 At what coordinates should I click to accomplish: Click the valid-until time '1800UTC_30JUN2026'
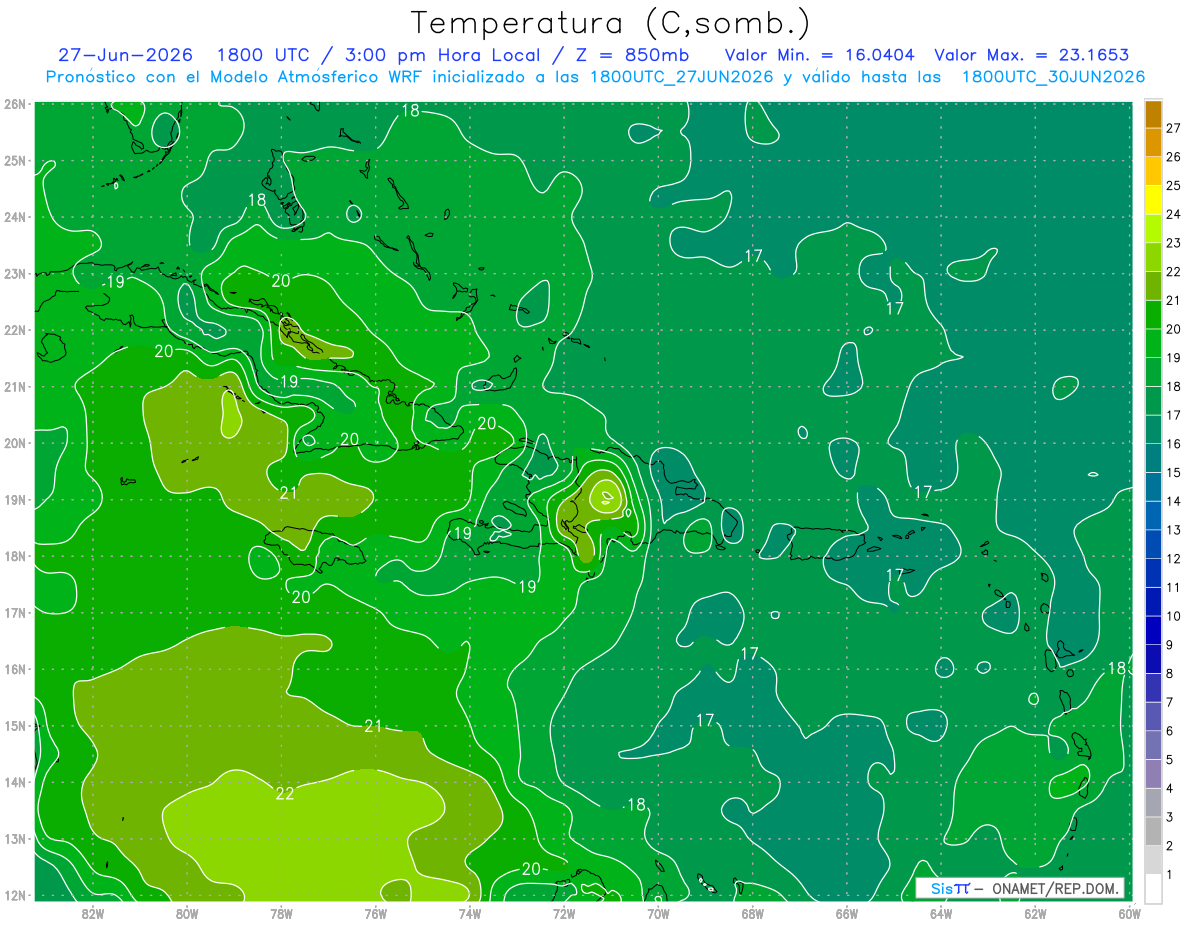point(1053,77)
